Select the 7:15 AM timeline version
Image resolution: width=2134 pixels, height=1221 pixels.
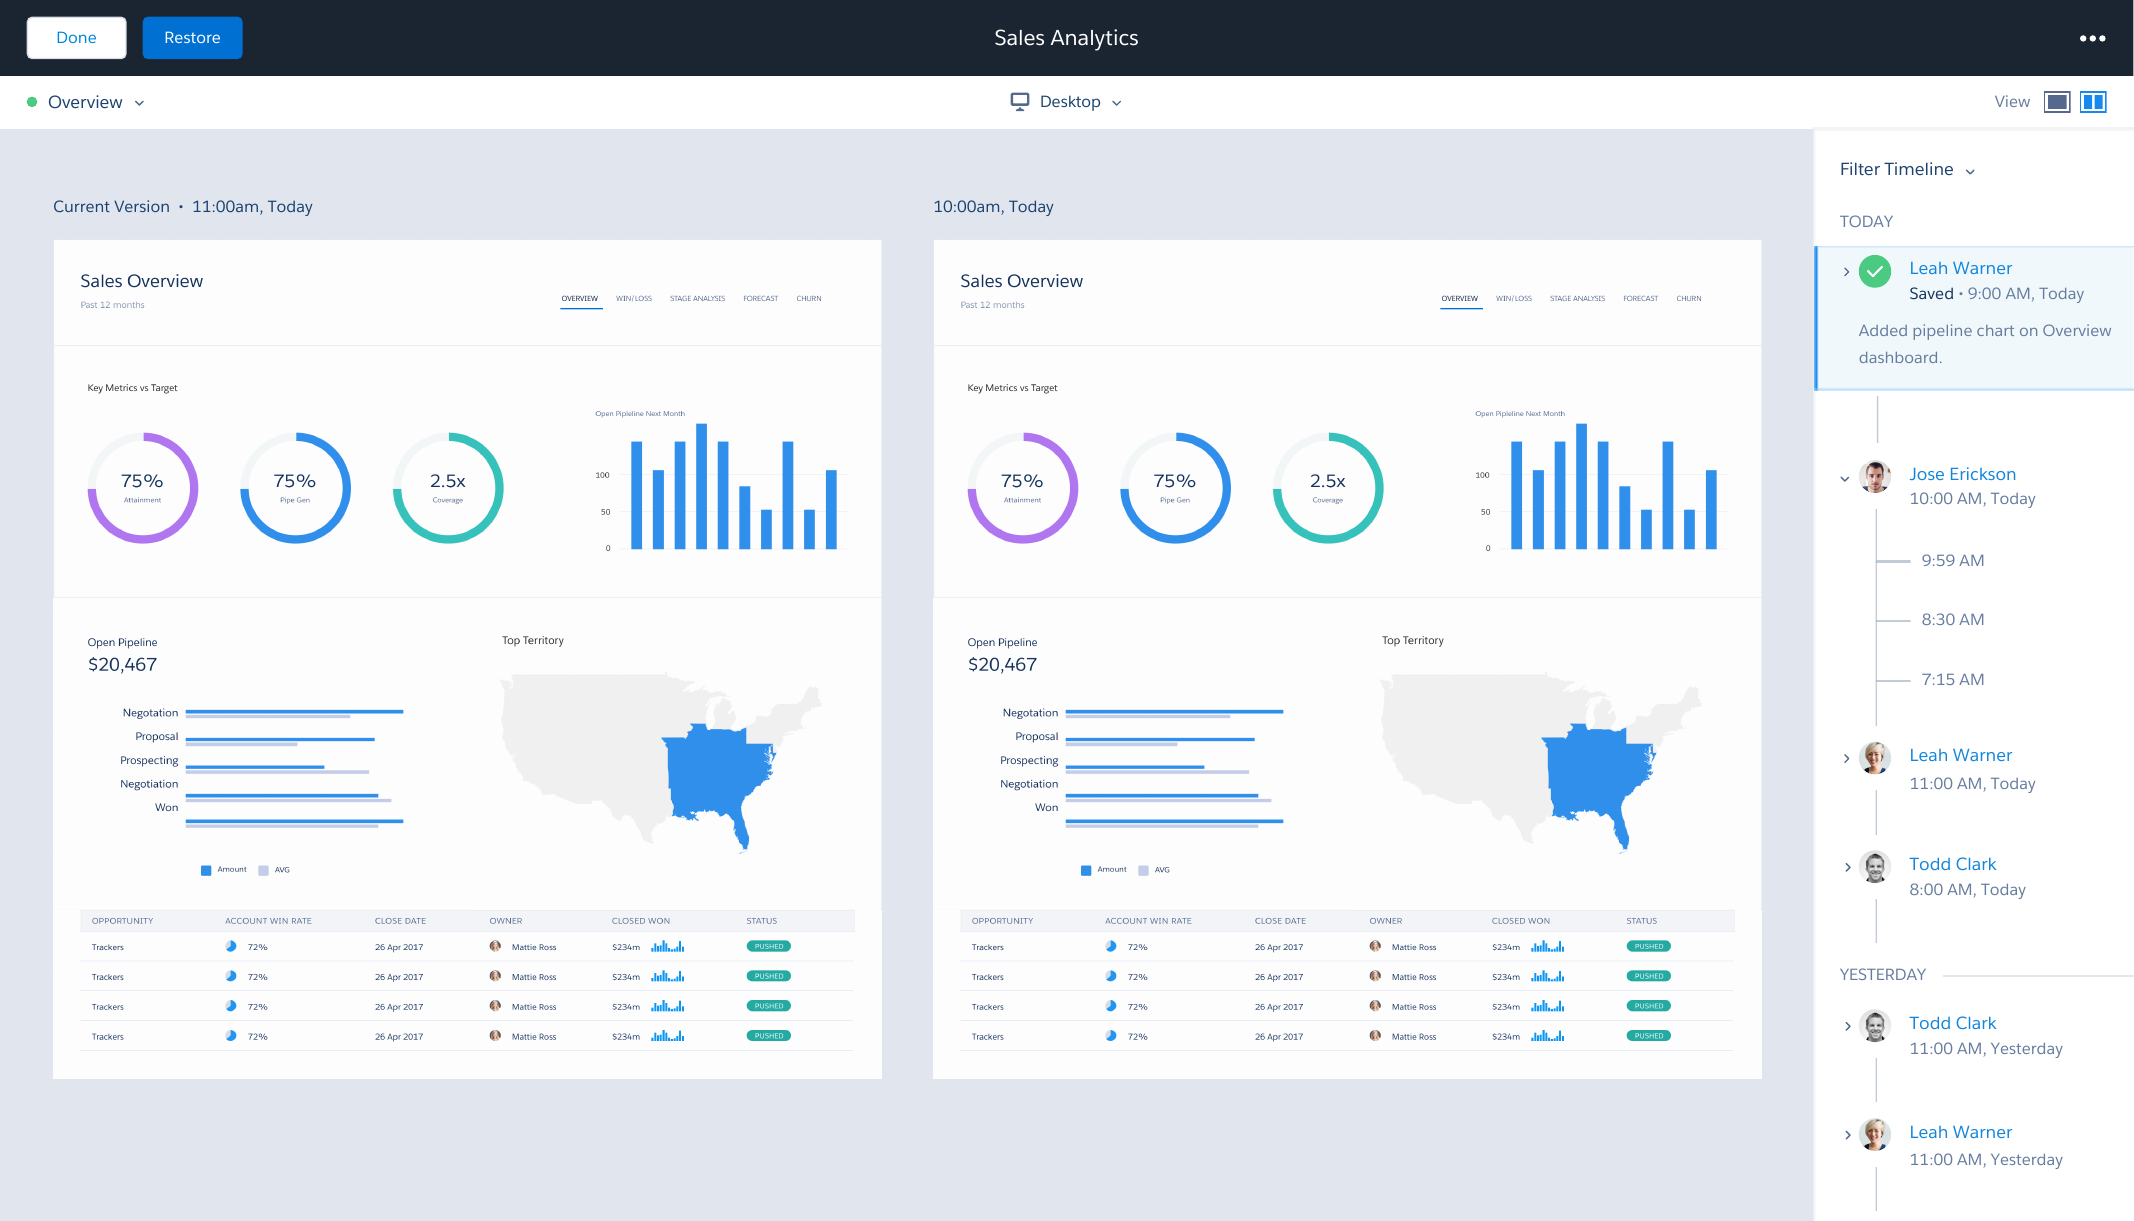pos(1952,679)
